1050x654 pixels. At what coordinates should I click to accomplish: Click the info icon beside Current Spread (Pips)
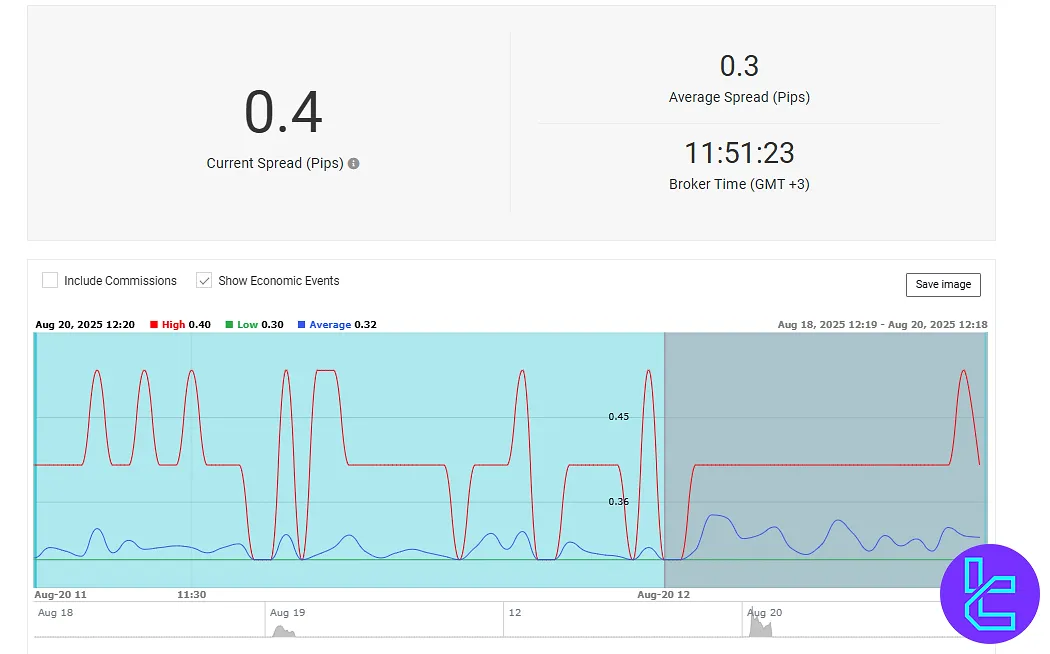pos(354,164)
